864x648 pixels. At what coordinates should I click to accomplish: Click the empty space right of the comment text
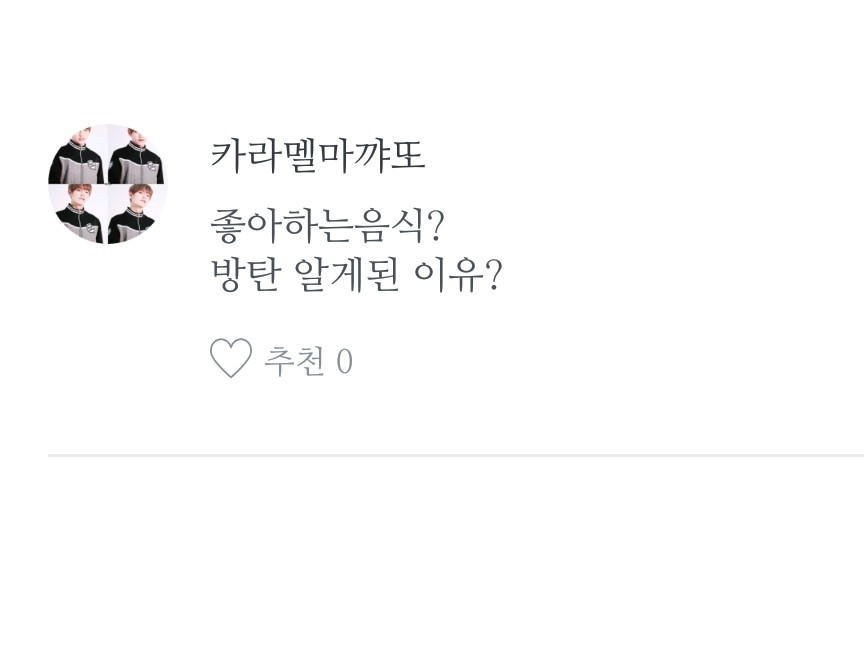pyautogui.click(x=683, y=251)
